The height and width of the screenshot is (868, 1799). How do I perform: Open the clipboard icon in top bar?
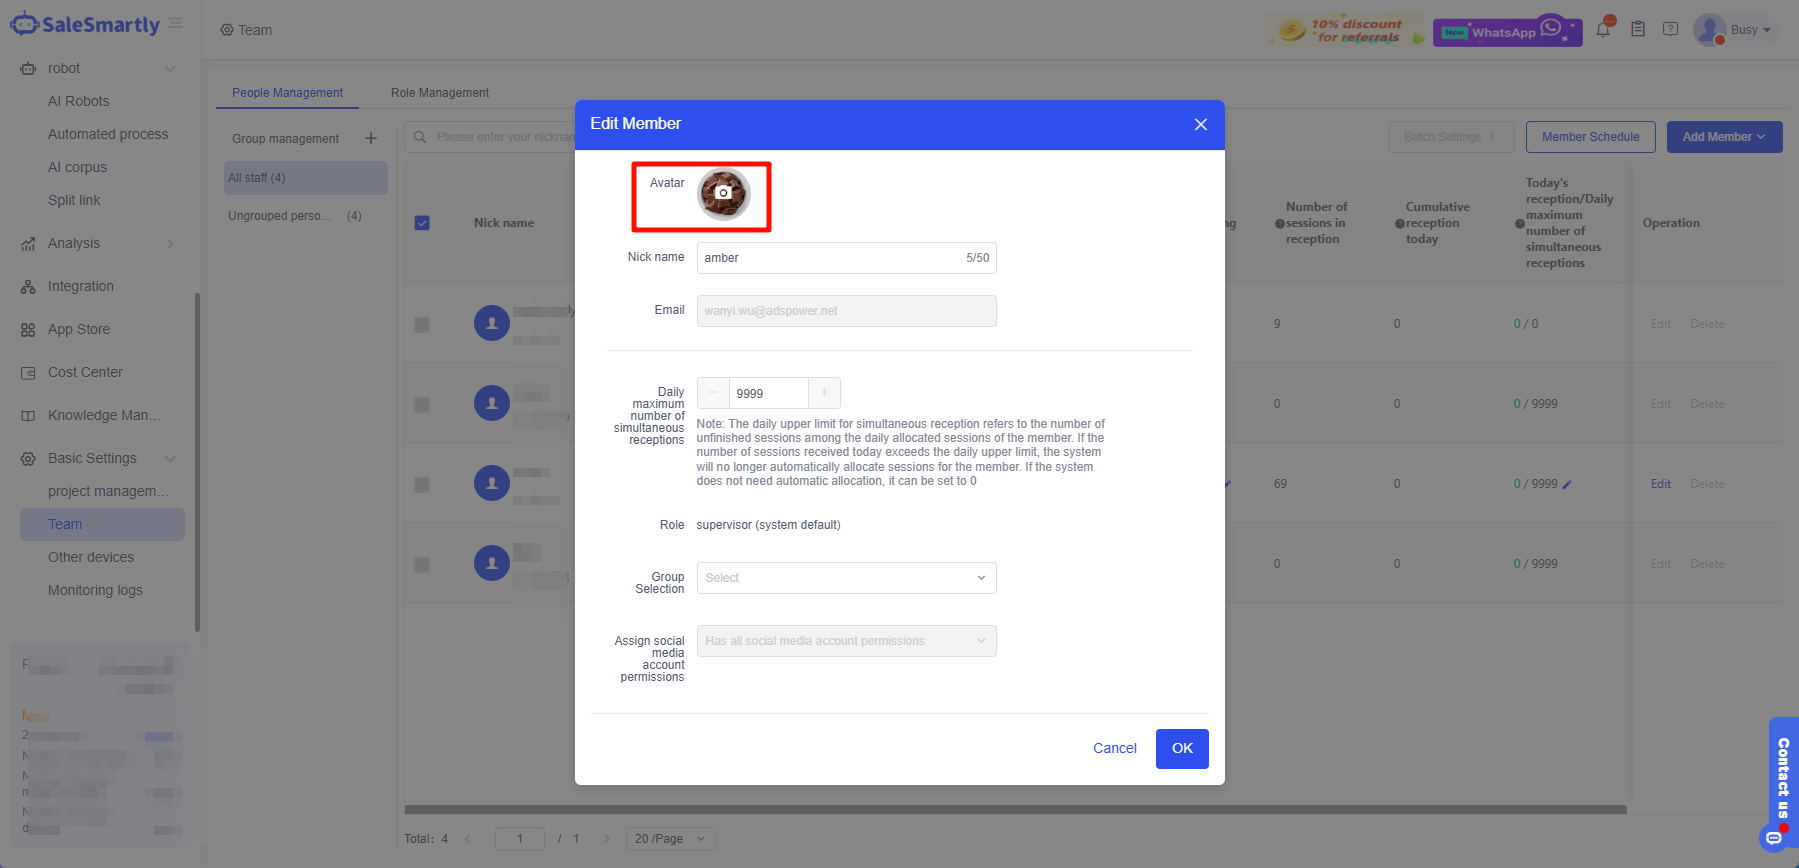click(1638, 29)
